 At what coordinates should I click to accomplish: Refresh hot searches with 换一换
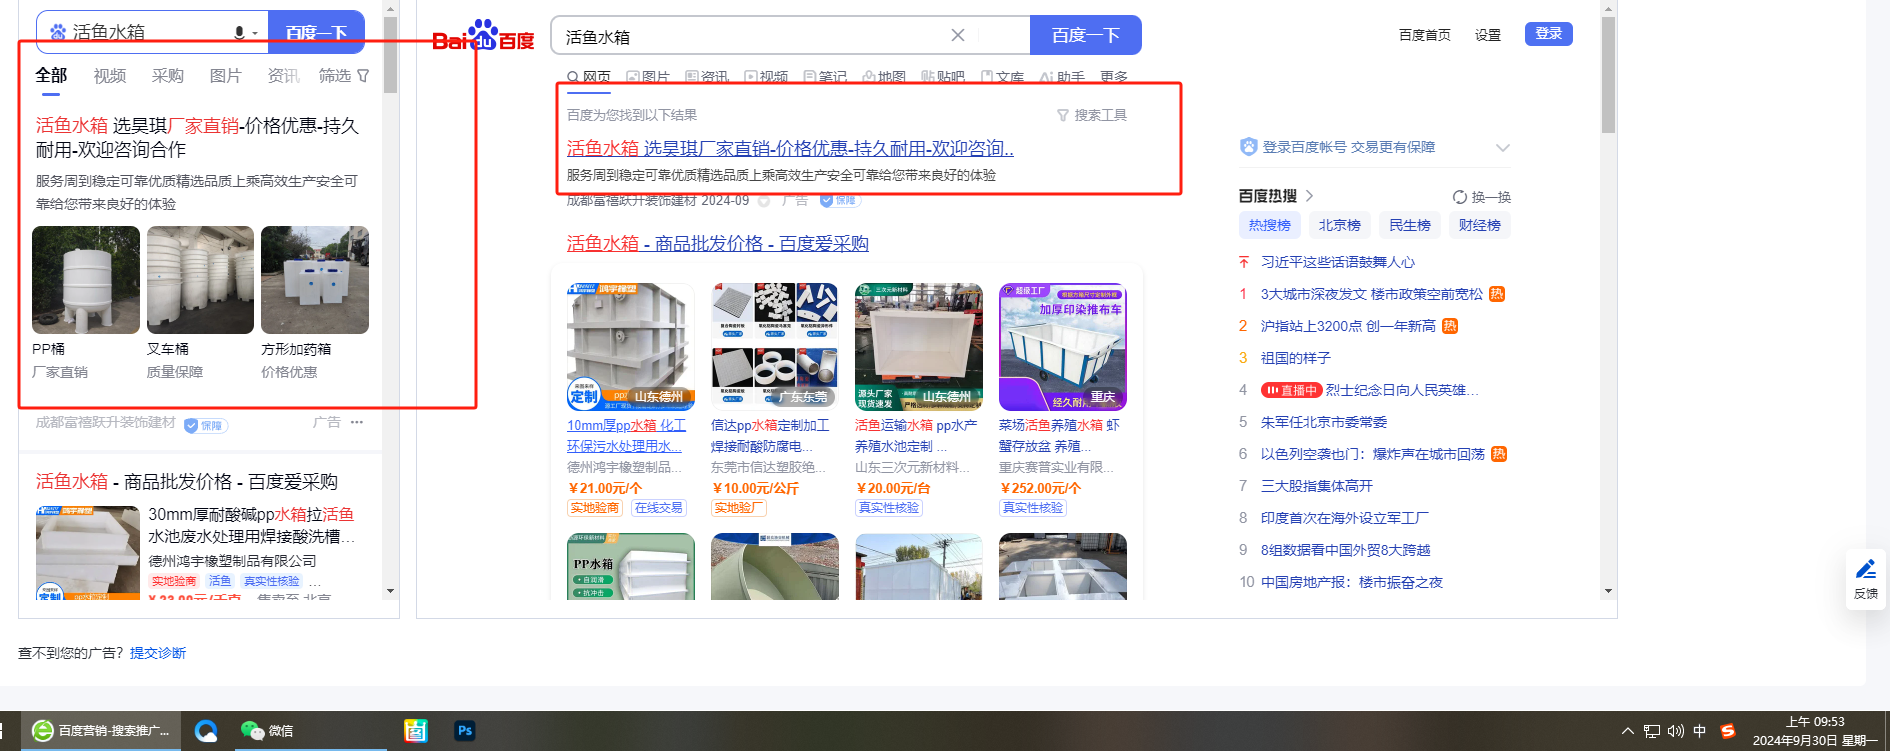(1482, 197)
